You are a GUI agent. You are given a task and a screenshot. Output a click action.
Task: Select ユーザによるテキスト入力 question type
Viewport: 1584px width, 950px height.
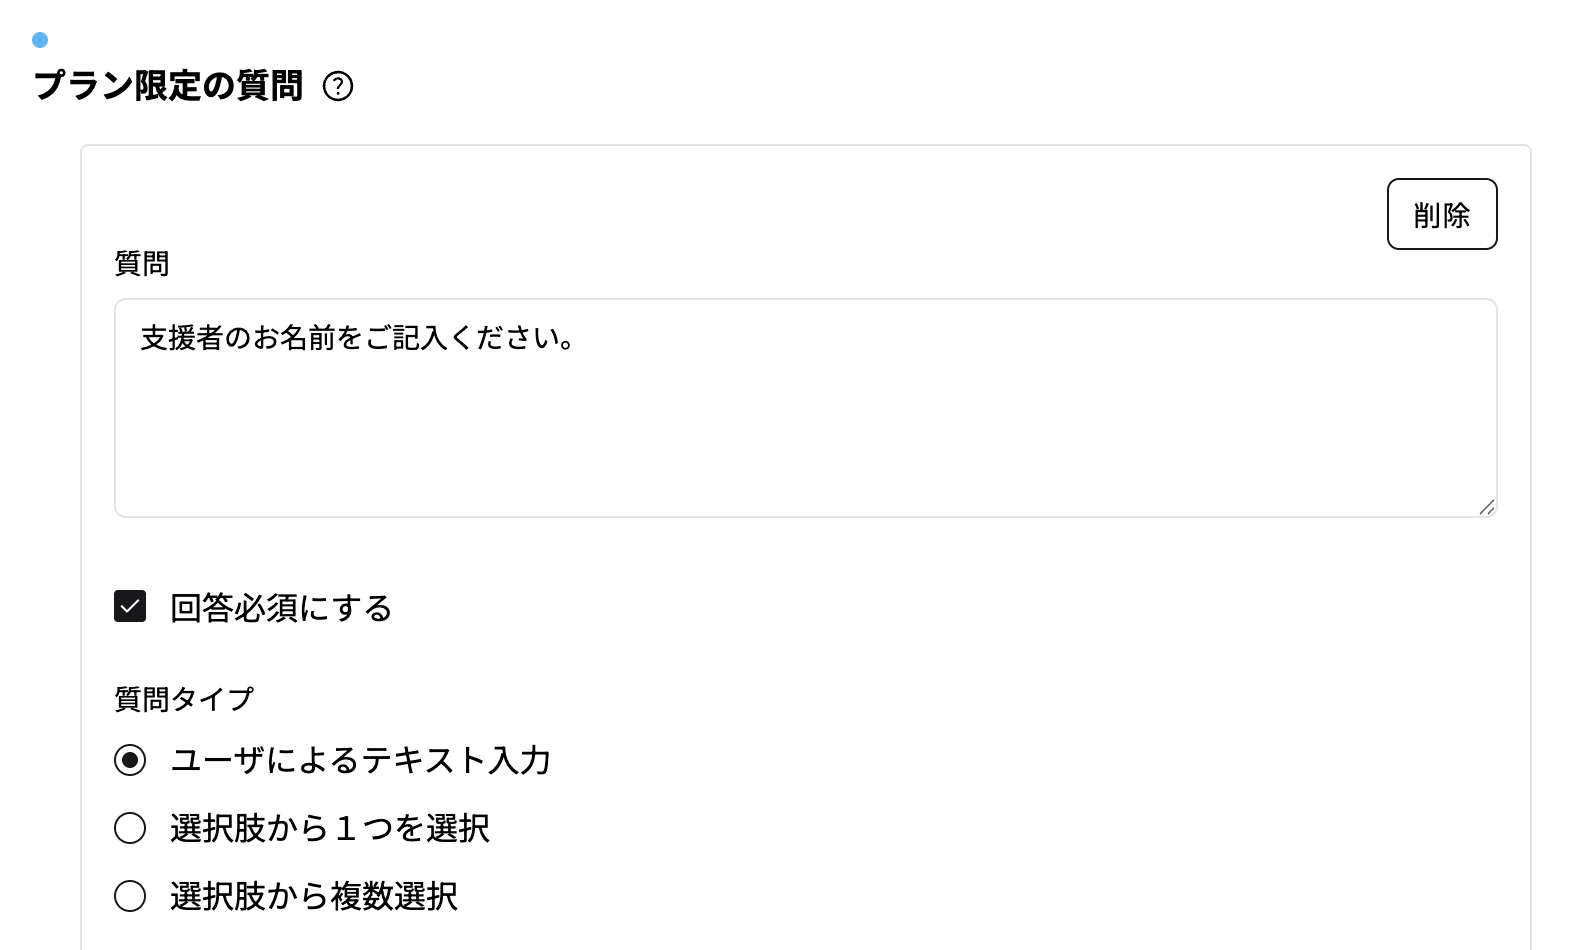tap(129, 760)
